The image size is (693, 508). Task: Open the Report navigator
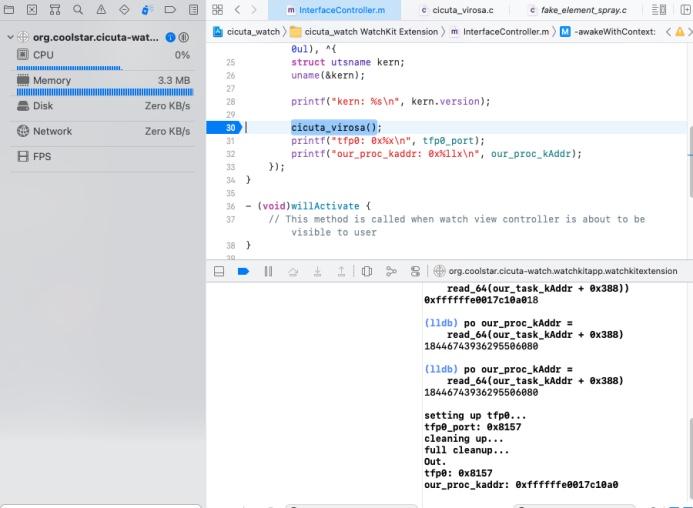click(191, 10)
